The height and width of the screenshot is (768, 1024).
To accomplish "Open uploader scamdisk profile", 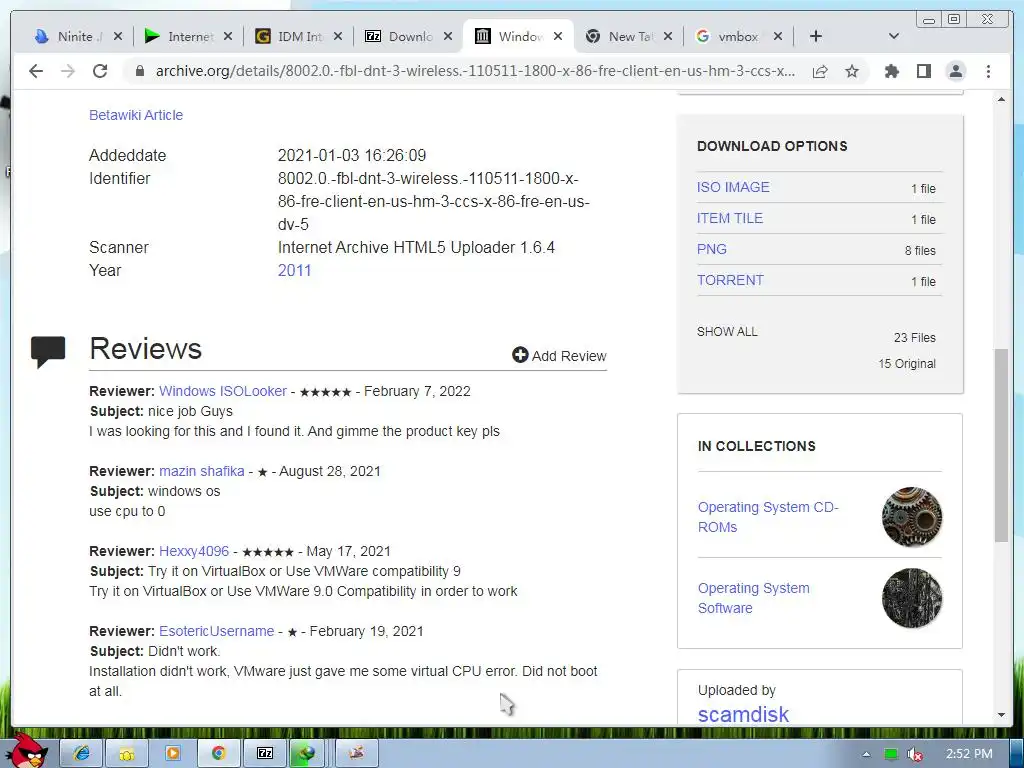I will (743, 714).
